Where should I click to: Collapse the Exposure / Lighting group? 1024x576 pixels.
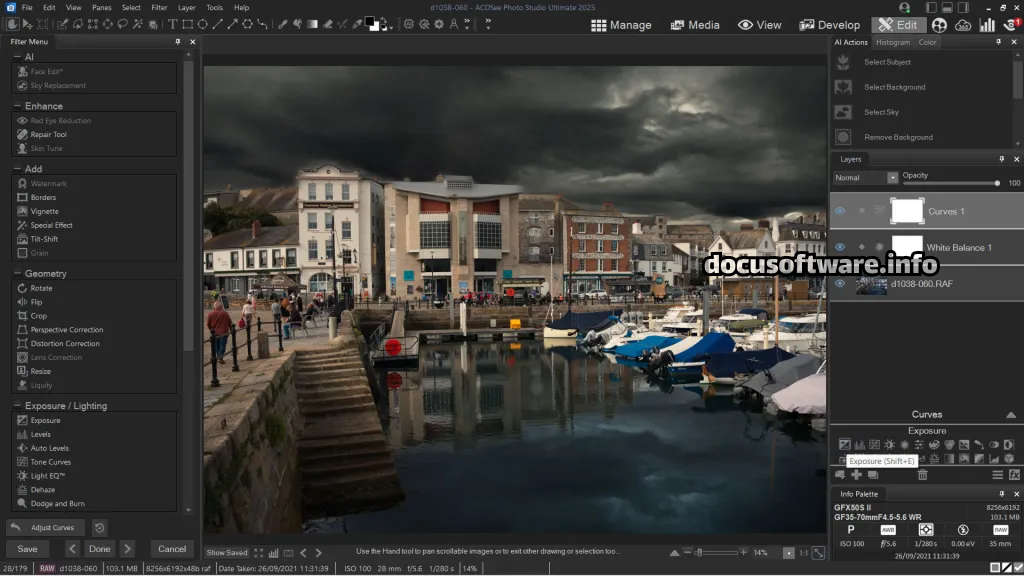point(17,406)
